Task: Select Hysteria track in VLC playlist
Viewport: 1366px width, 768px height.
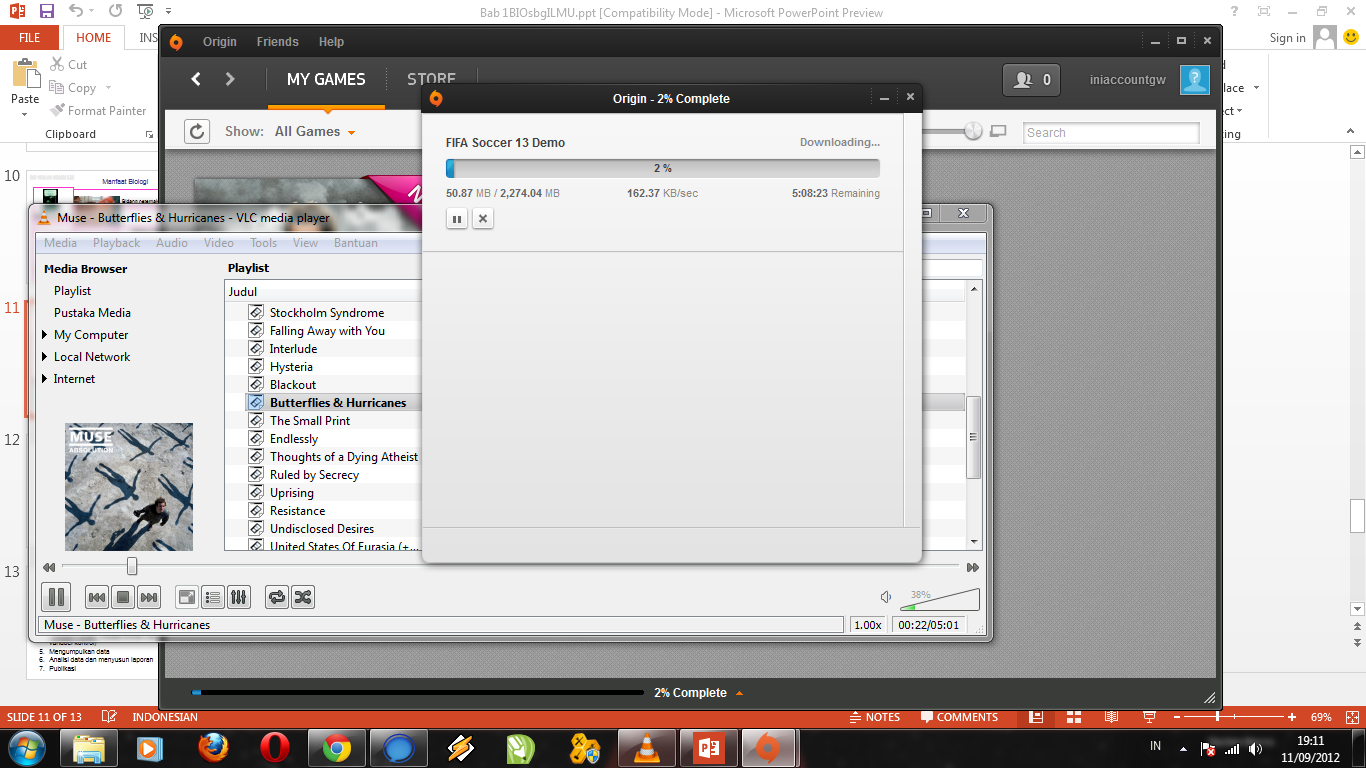Action: [291, 367]
